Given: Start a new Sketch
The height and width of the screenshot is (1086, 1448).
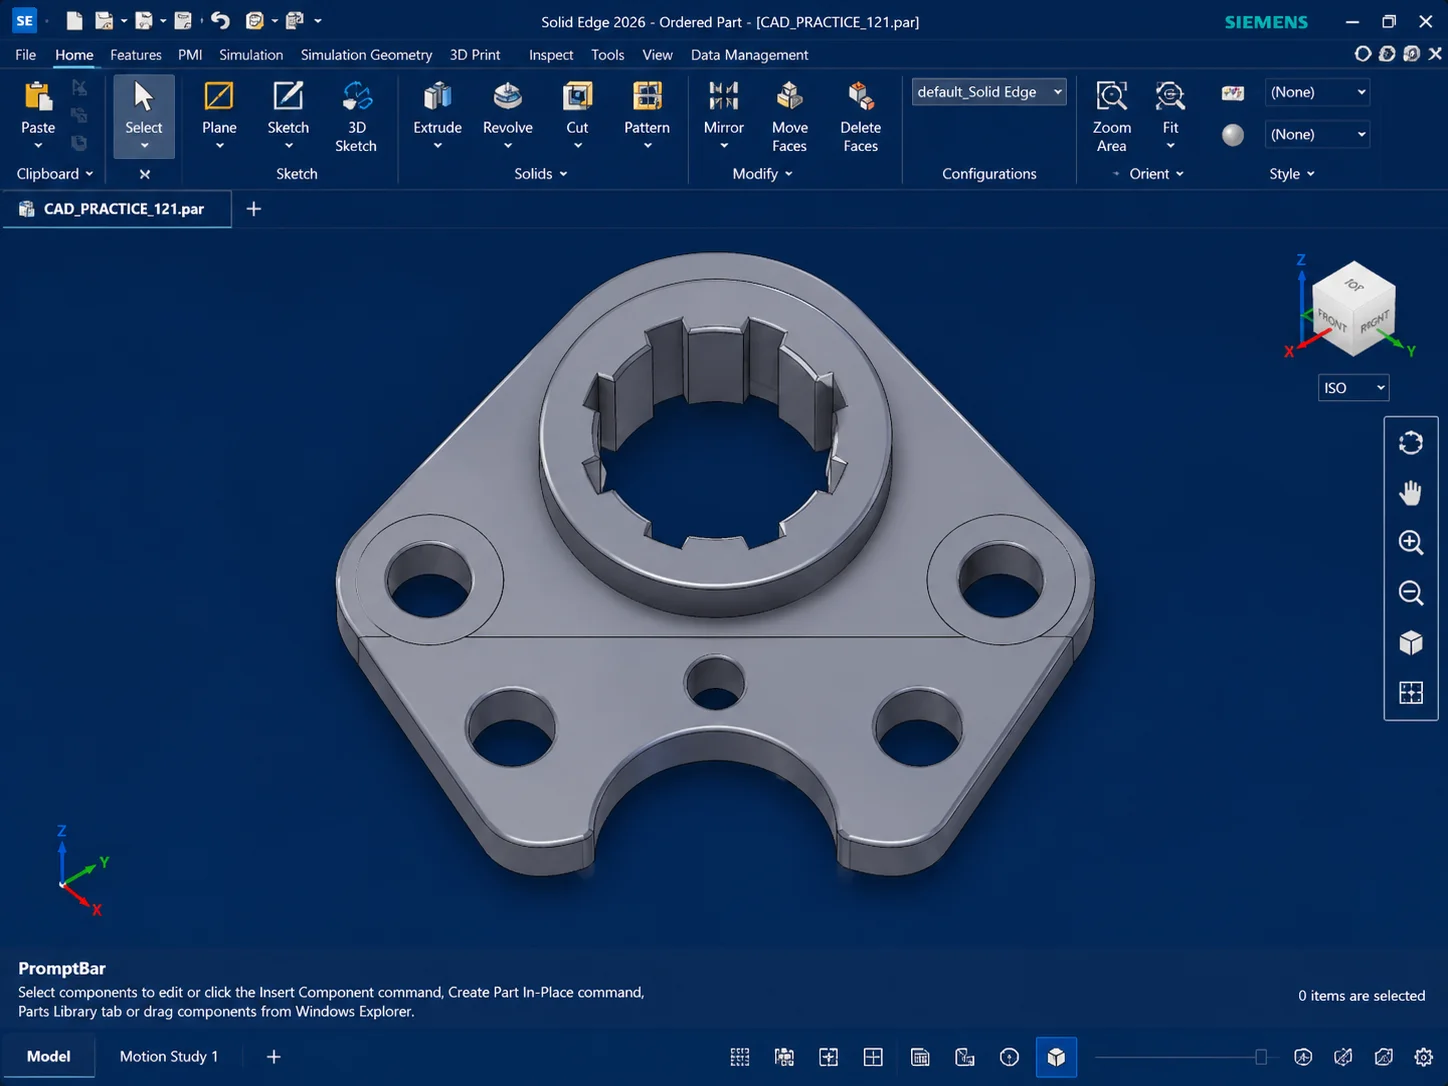Looking at the screenshot, I should pyautogui.click(x=288, y=96).
